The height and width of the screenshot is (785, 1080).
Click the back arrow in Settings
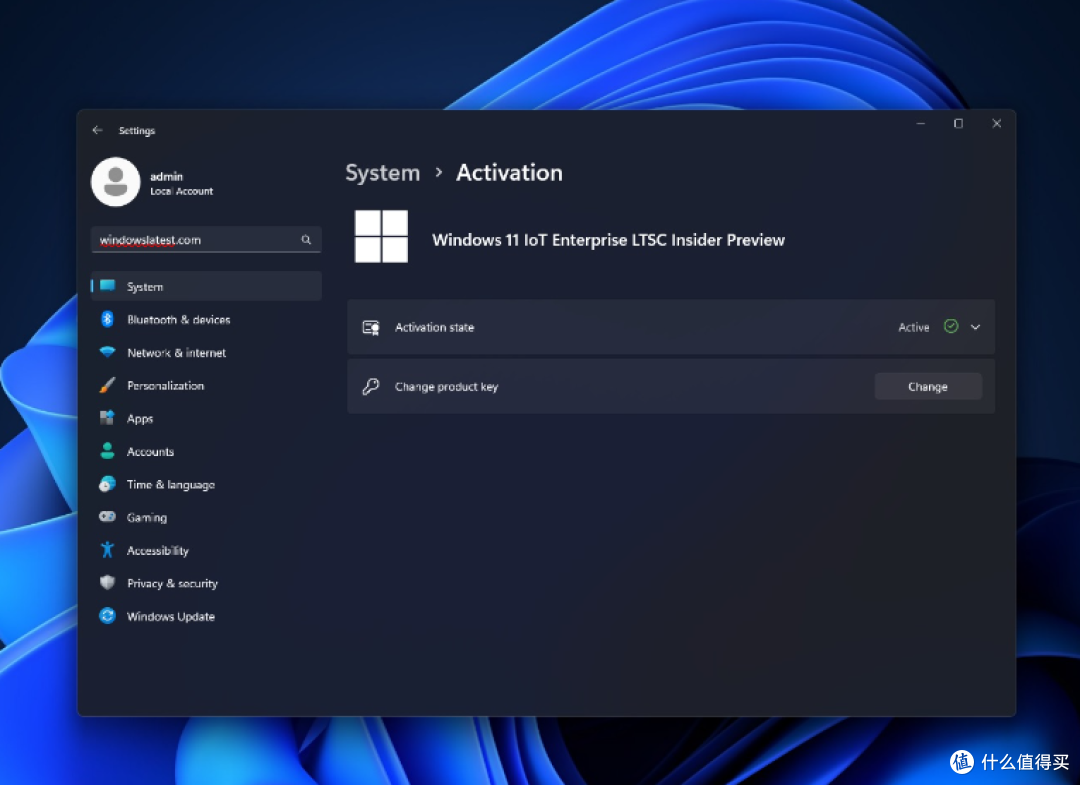coord(97,131)
